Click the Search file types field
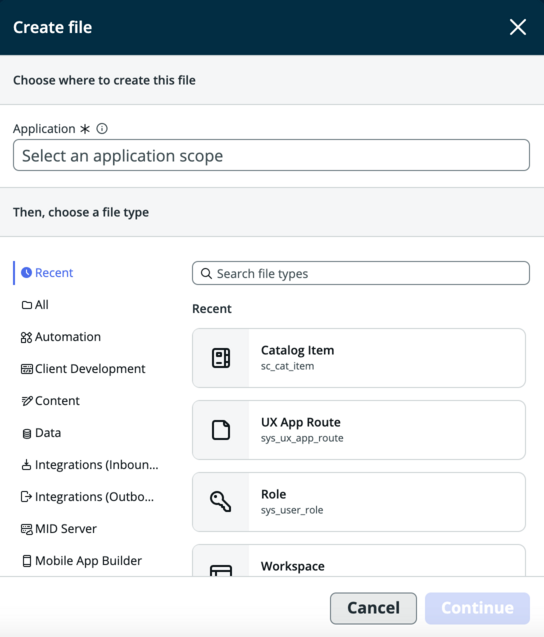Viewport: 544px width, 637px height. coord(361,273)
